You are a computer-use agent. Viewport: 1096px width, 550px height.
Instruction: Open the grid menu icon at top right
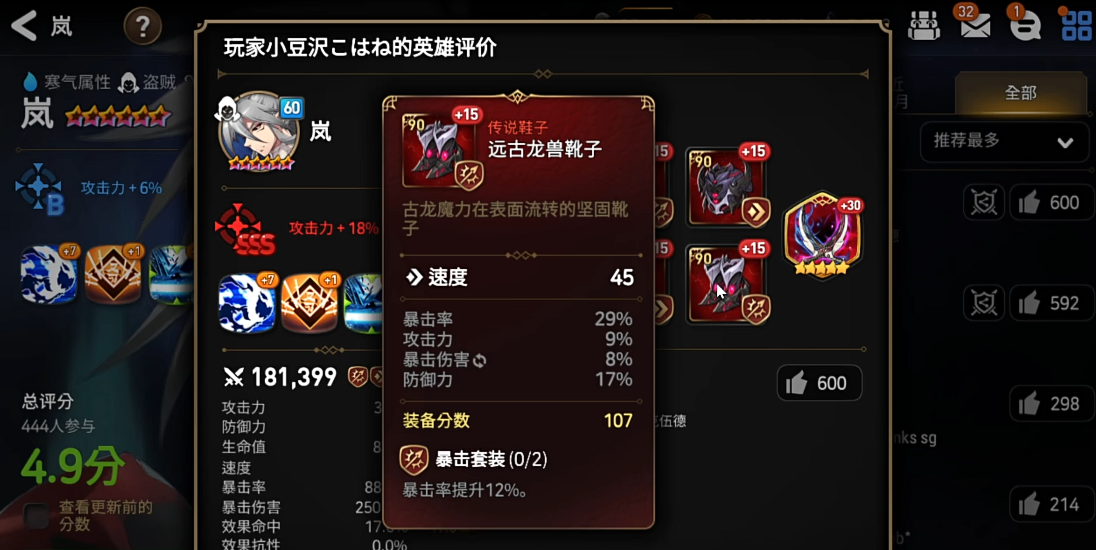tap(1076, 25)
